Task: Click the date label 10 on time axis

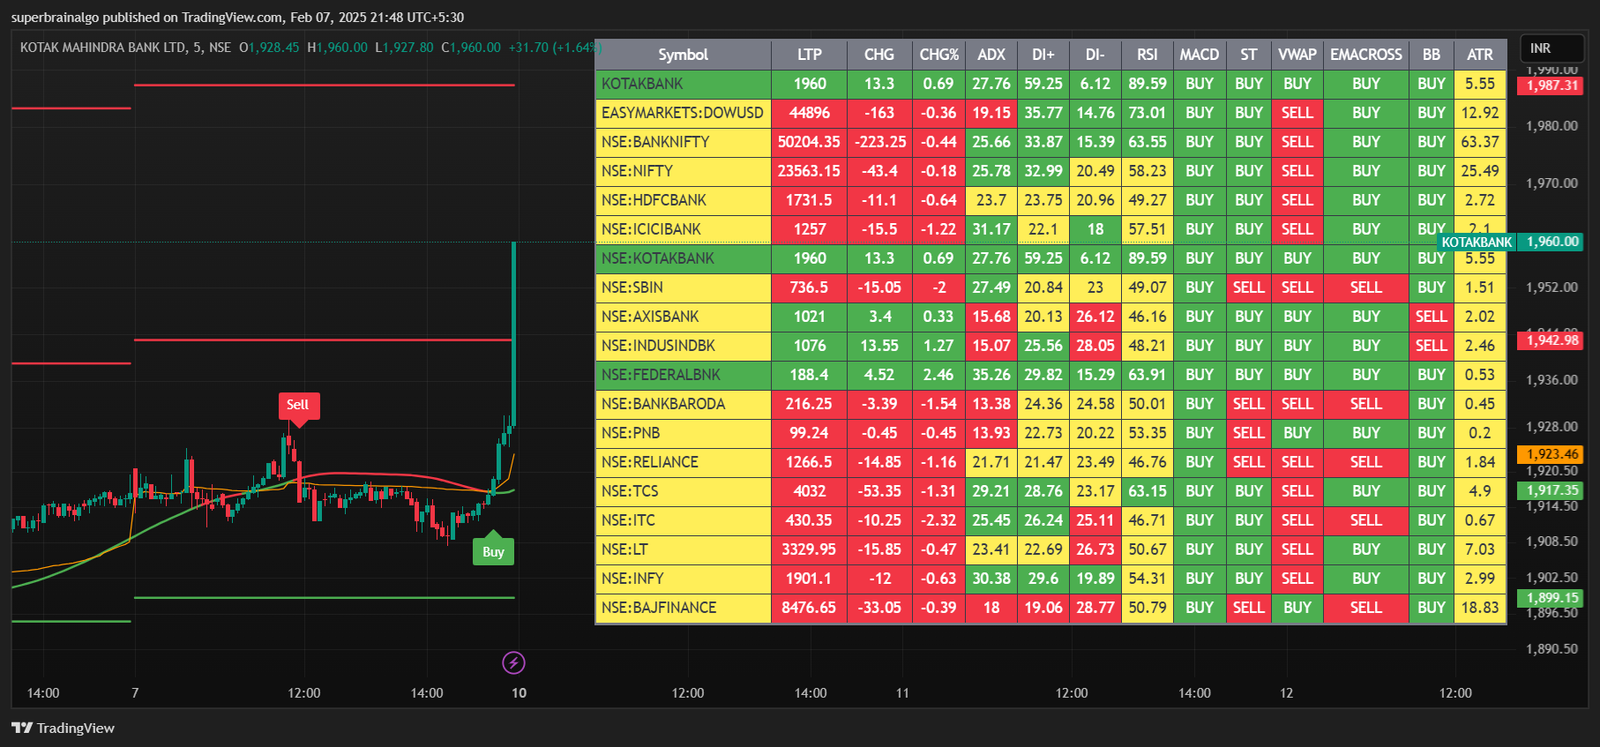Action: point(519,693)
